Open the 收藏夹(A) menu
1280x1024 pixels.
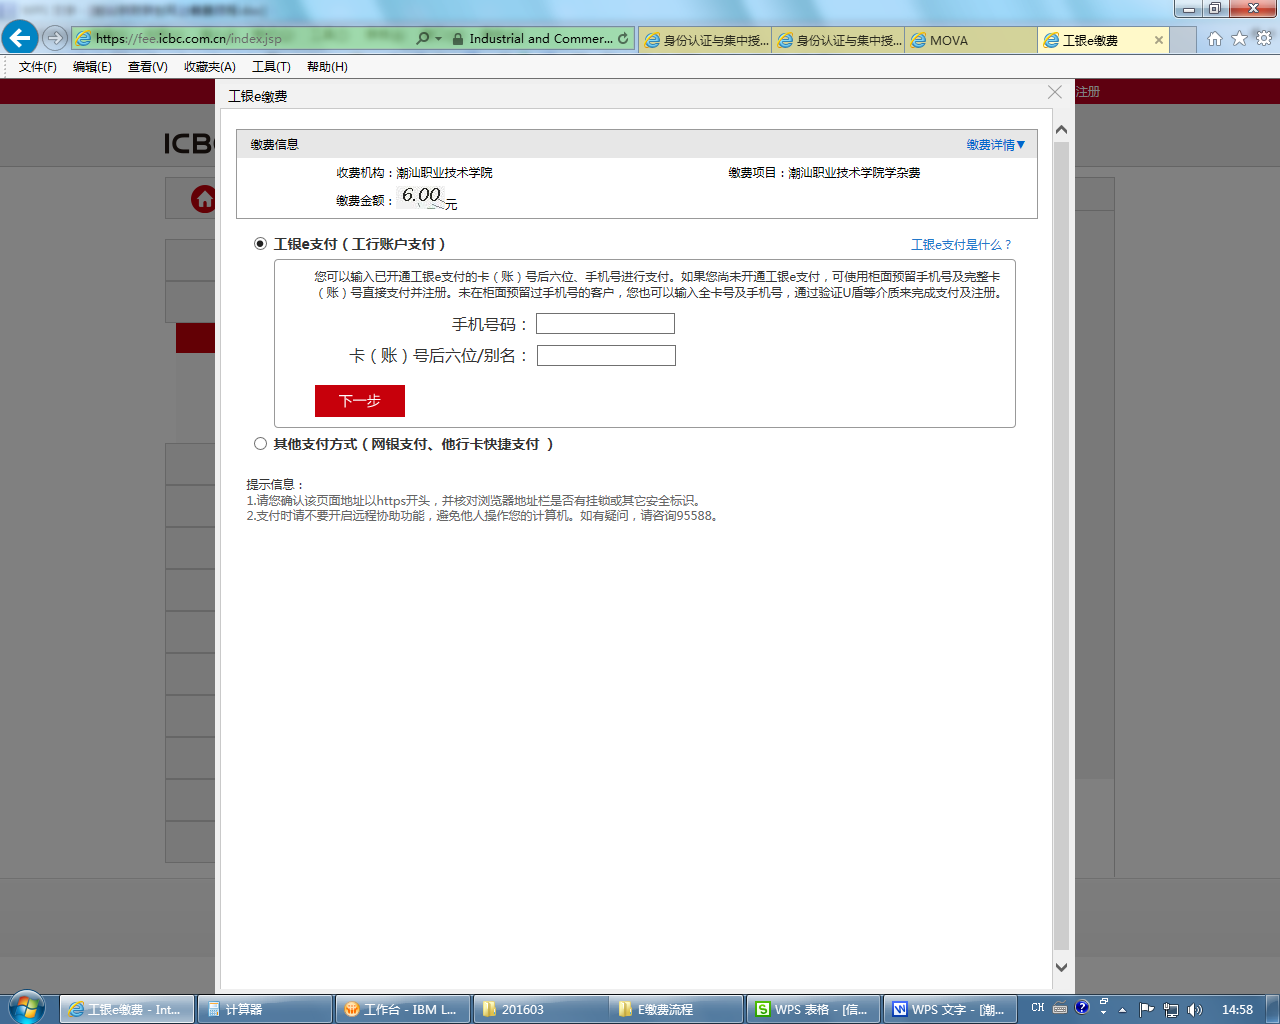(x=210, y=67)
